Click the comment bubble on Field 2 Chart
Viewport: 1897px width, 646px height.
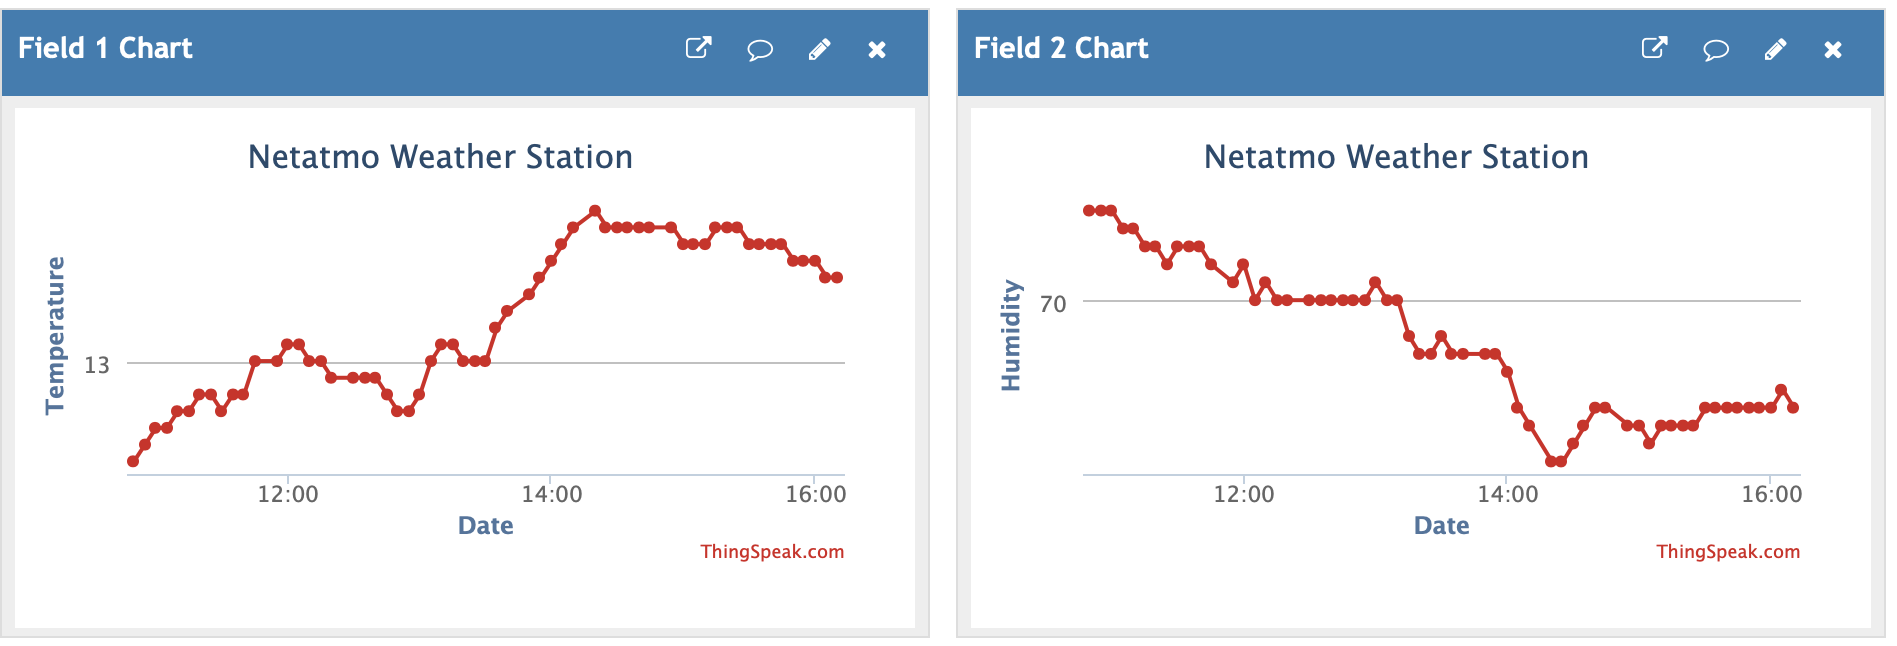[x=1716, y=49]
